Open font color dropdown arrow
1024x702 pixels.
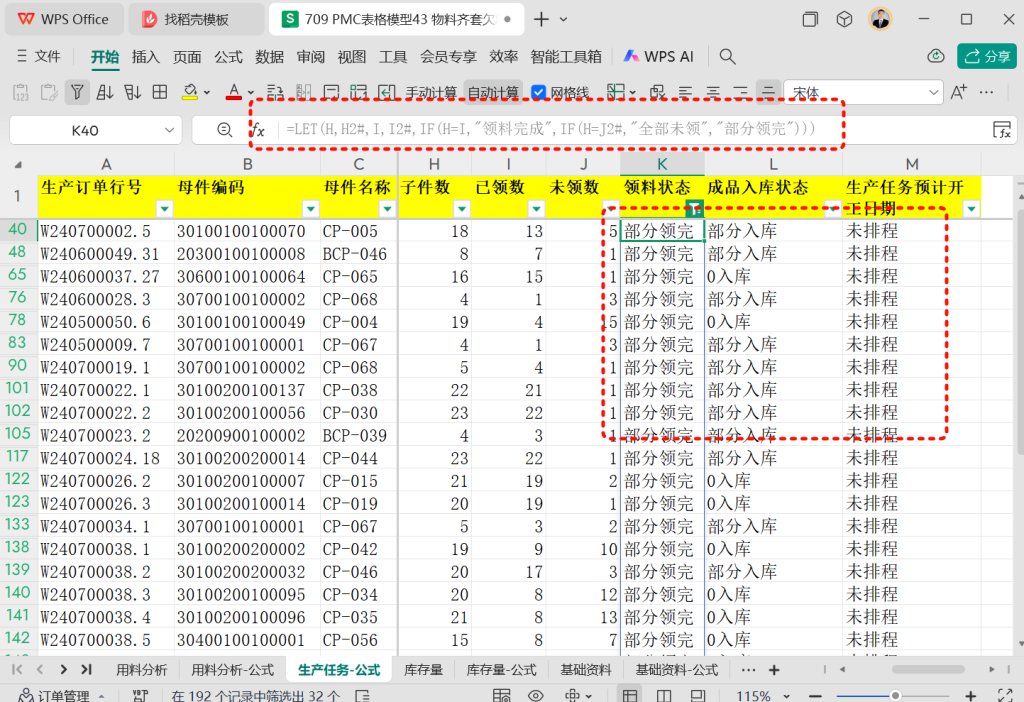pyautogui.click(x=250, y=93)
